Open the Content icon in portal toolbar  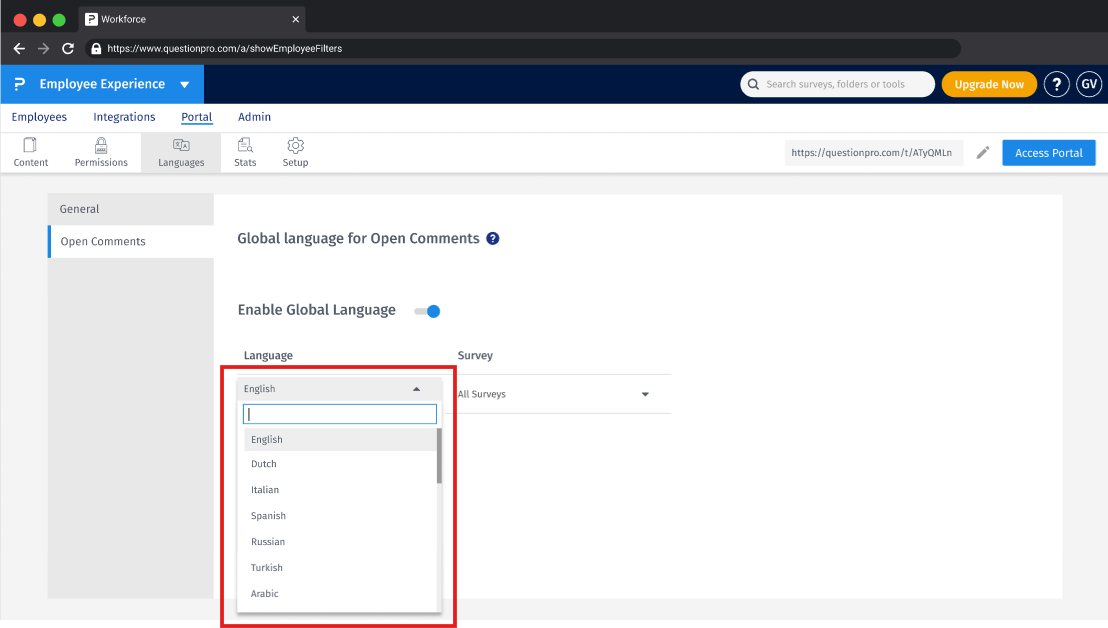[x=30, y=146]
